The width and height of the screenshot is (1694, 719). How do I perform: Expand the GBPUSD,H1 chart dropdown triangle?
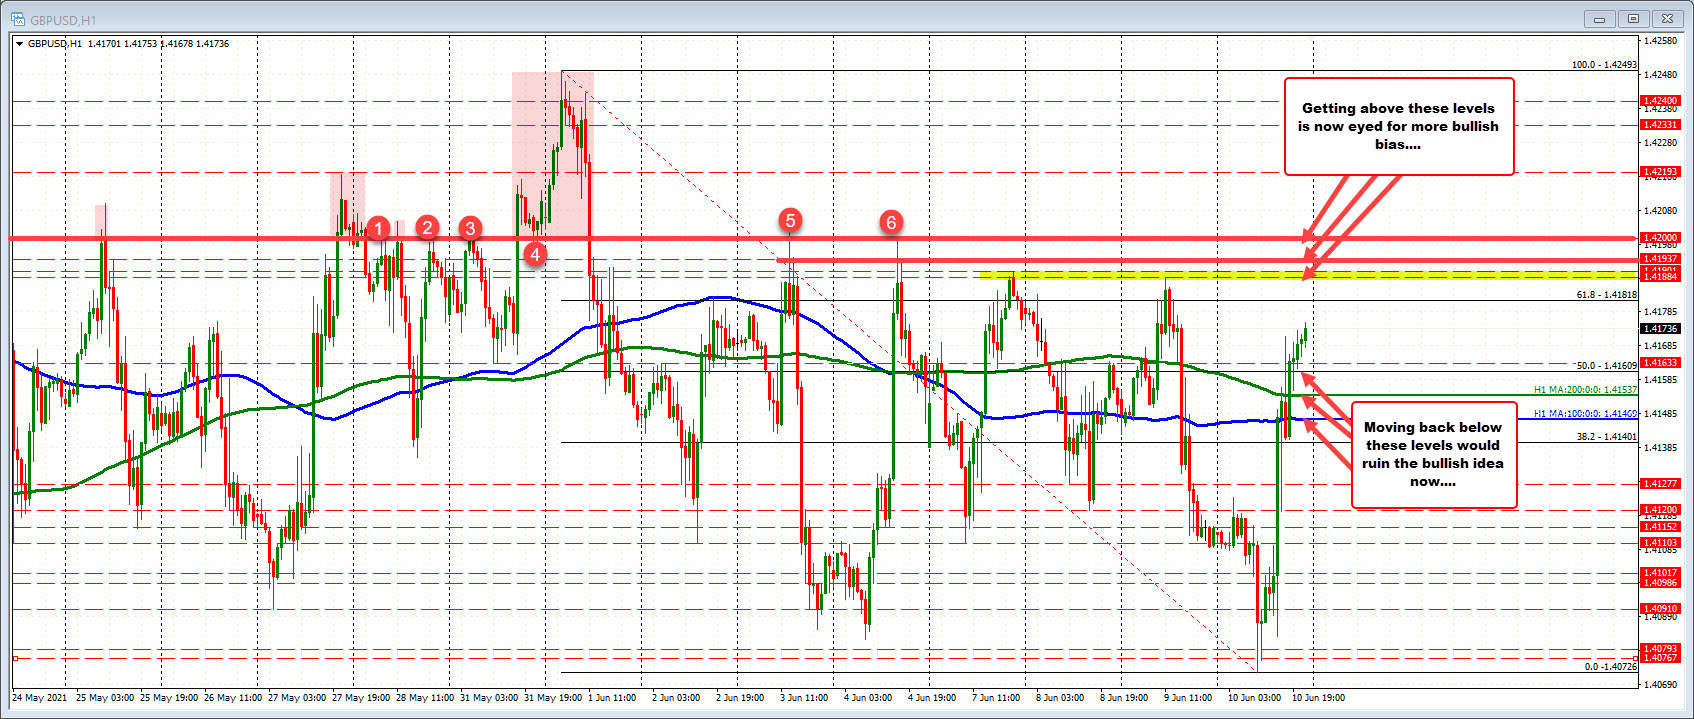click(20, 44)
